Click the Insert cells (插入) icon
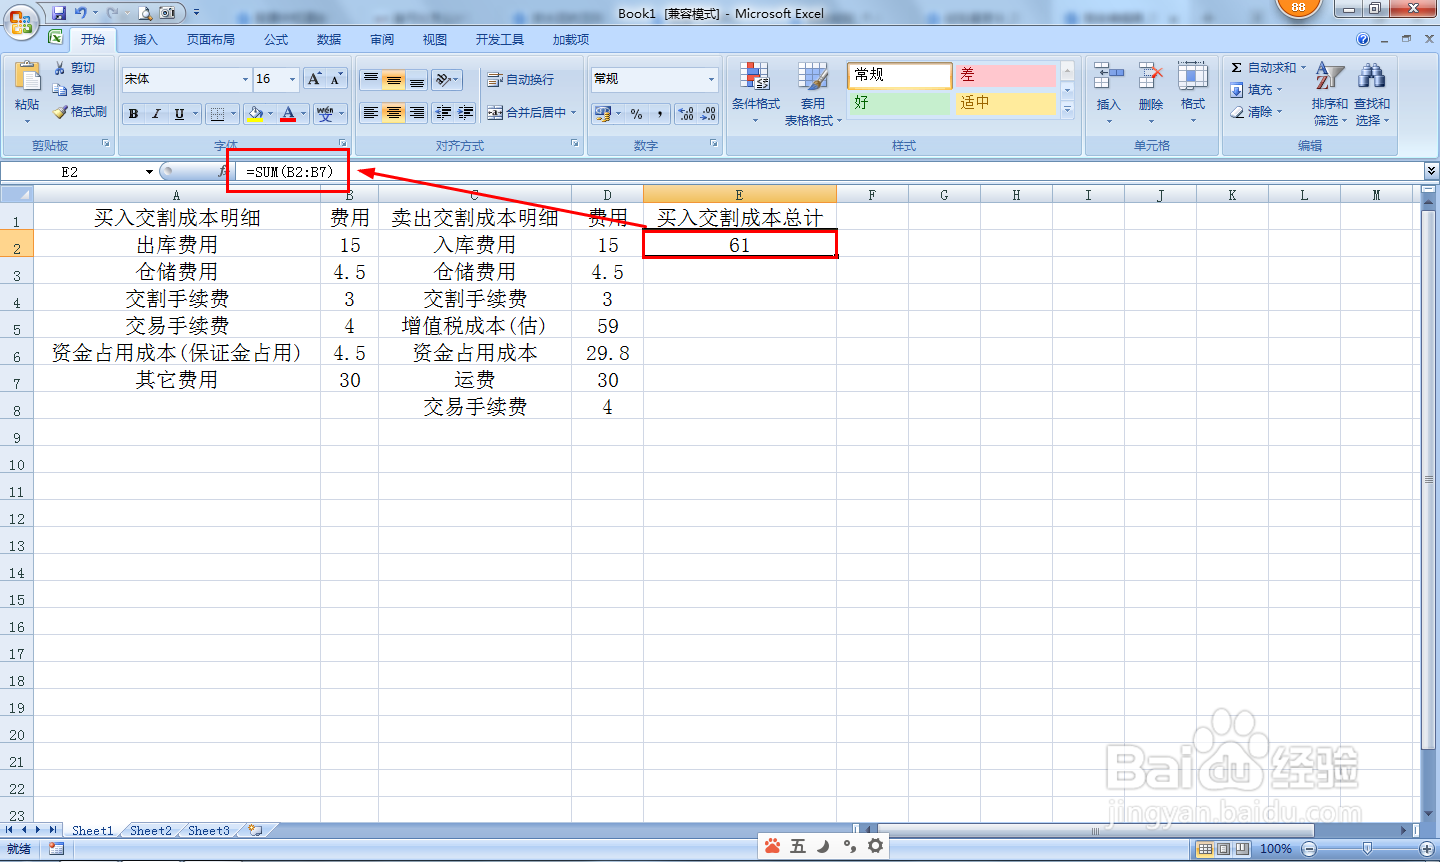Image resolution: width=1440 pixels, height=862 pixels. point(1108,76)
